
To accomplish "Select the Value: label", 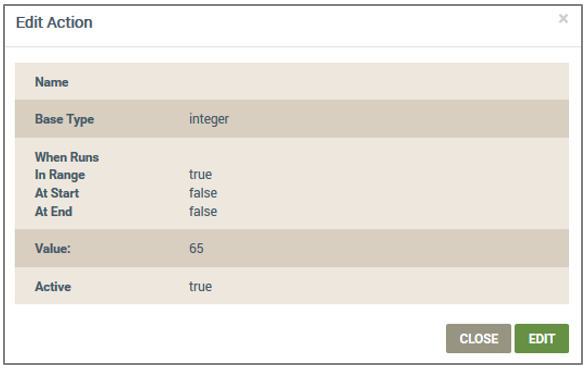I will [x=53, y=248].
